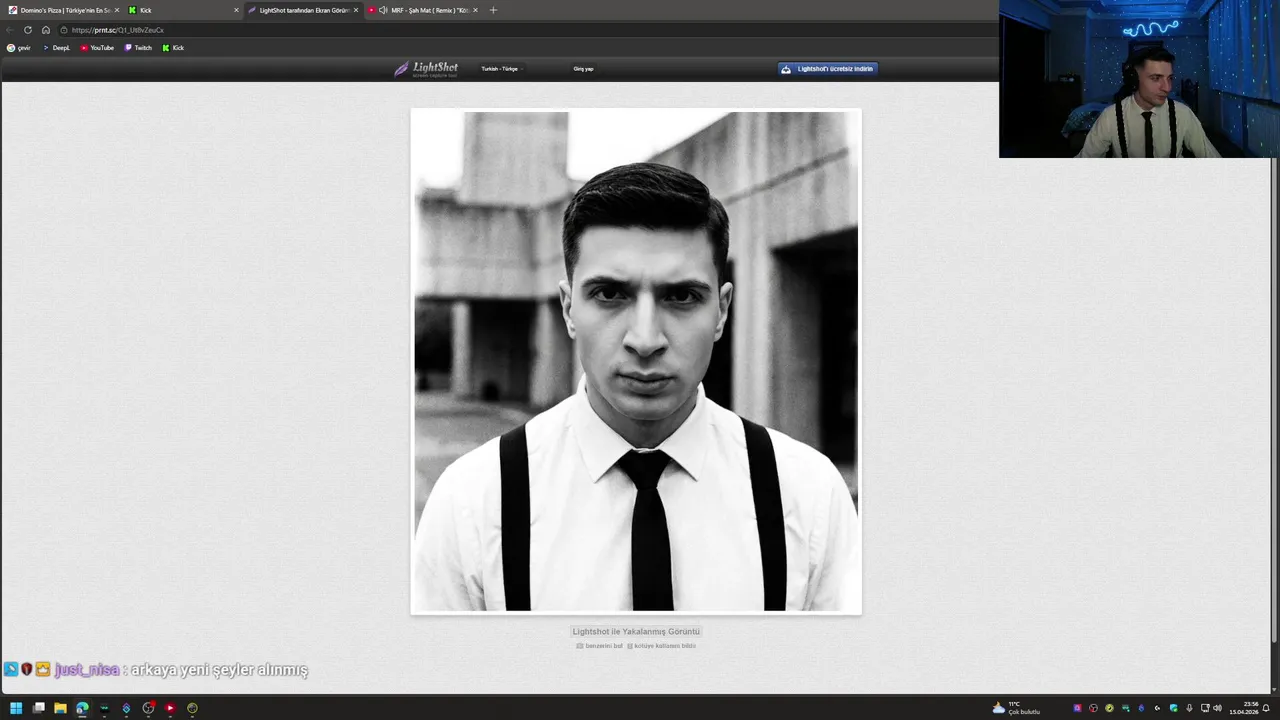The height and width of the screenshot is (720, 1280).
Task: Open the captured black-and-white portrait image
Action: coord(636,361)
